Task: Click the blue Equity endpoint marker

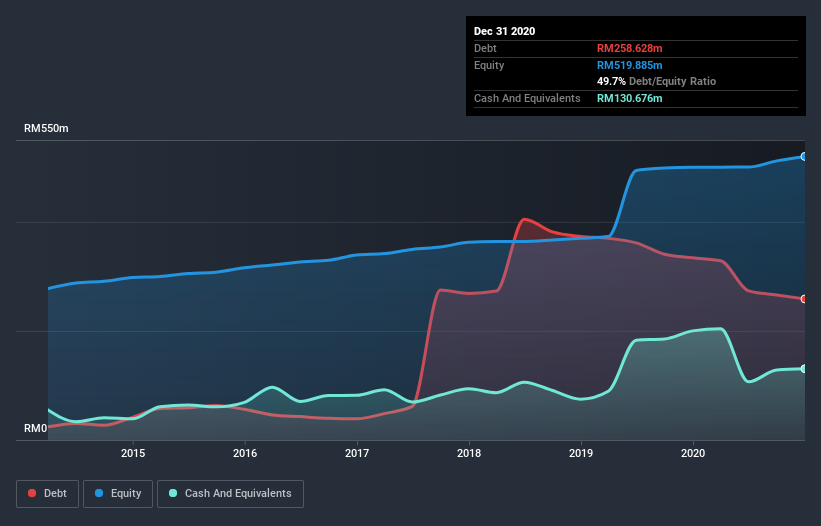Action: (804, 156)
